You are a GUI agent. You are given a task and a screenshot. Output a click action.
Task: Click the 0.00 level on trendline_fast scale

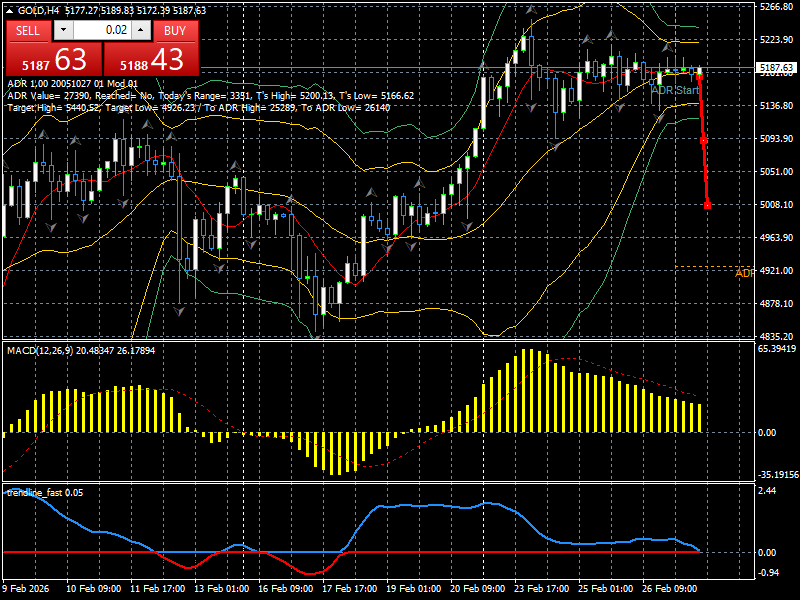coord(767,553)
